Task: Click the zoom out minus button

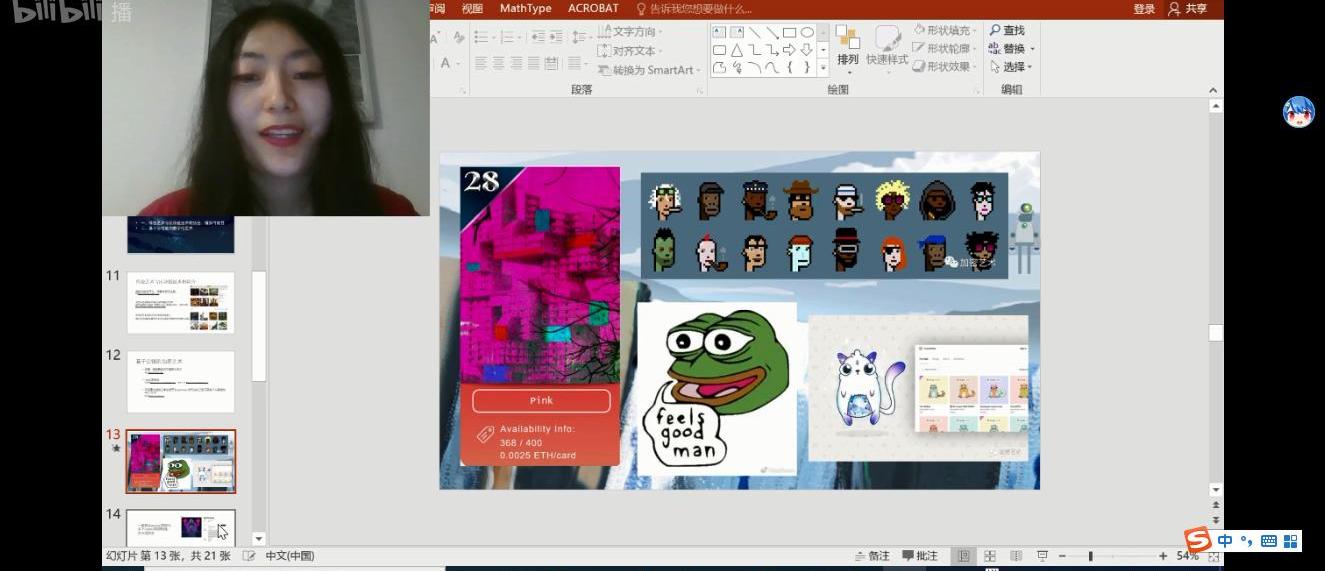Action: [1062, 556]
